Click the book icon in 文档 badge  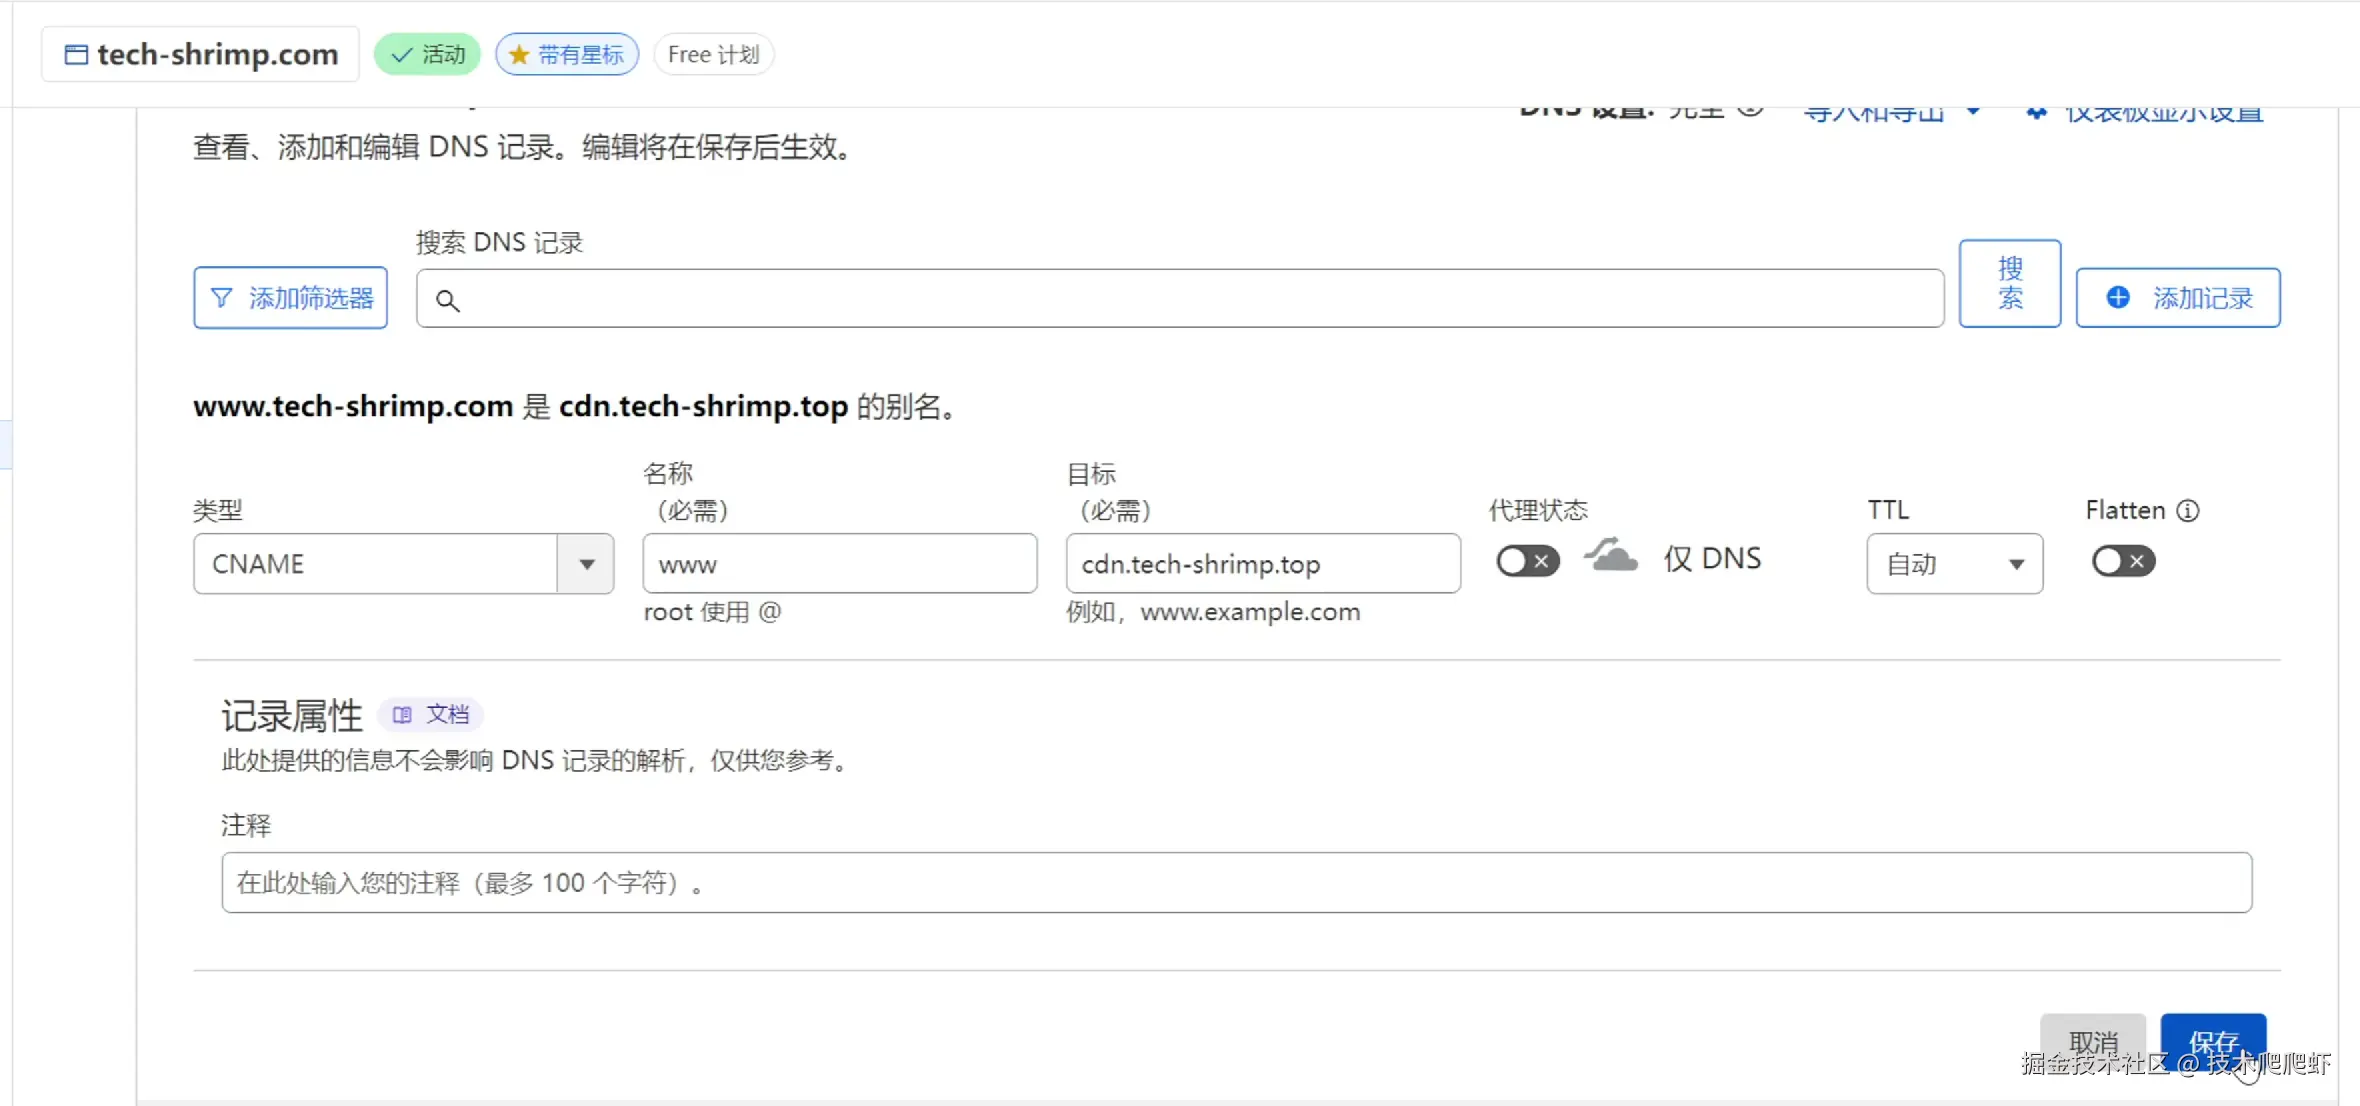coord(402,715)
